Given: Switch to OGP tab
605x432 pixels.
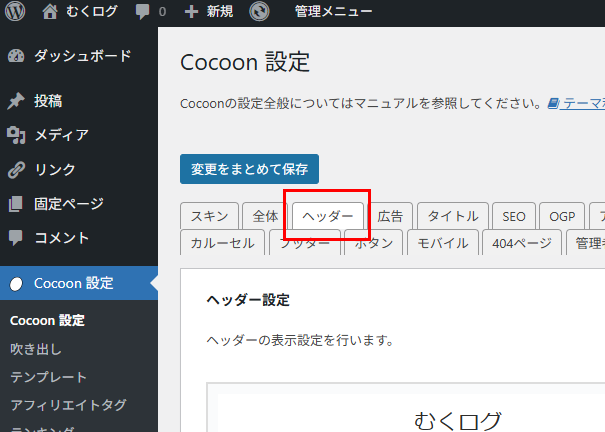Looking at the screenshot, I should point(562,216).
